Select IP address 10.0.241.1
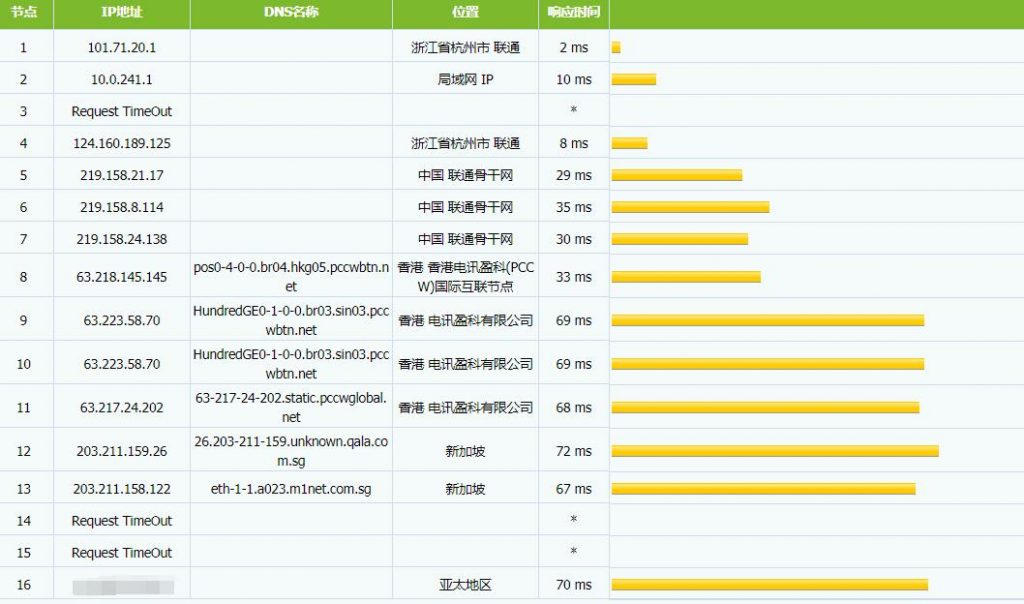1024x604 pixels. [x=121, y=80]
